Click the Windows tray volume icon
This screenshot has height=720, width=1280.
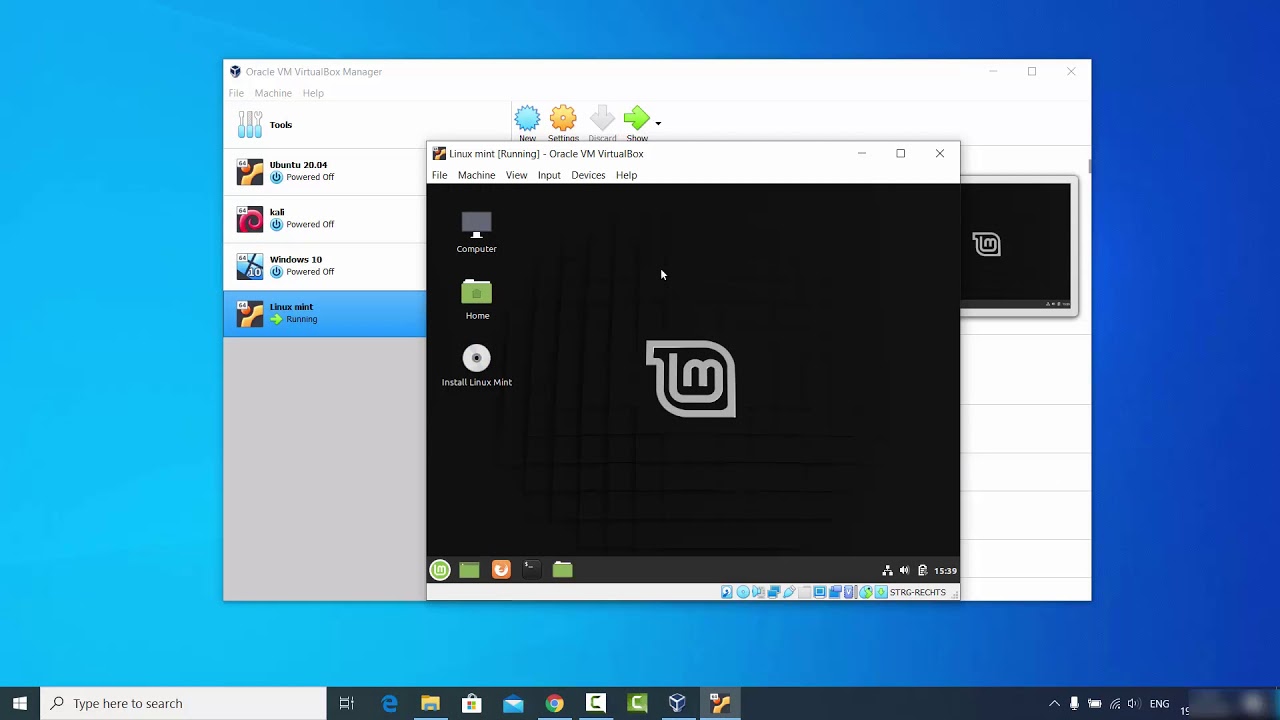[1133, 703]
